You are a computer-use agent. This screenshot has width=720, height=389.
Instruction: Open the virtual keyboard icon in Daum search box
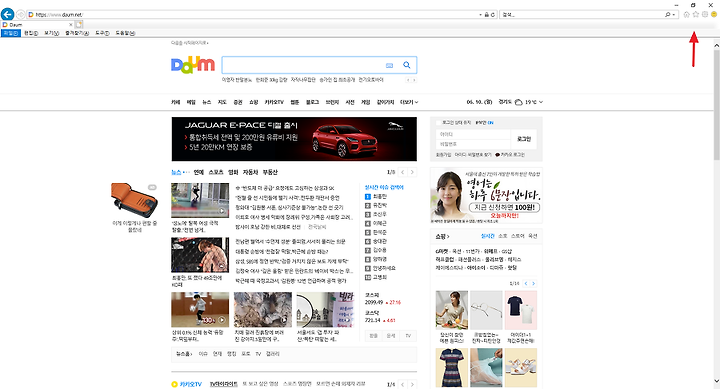[x=389, y=65]
